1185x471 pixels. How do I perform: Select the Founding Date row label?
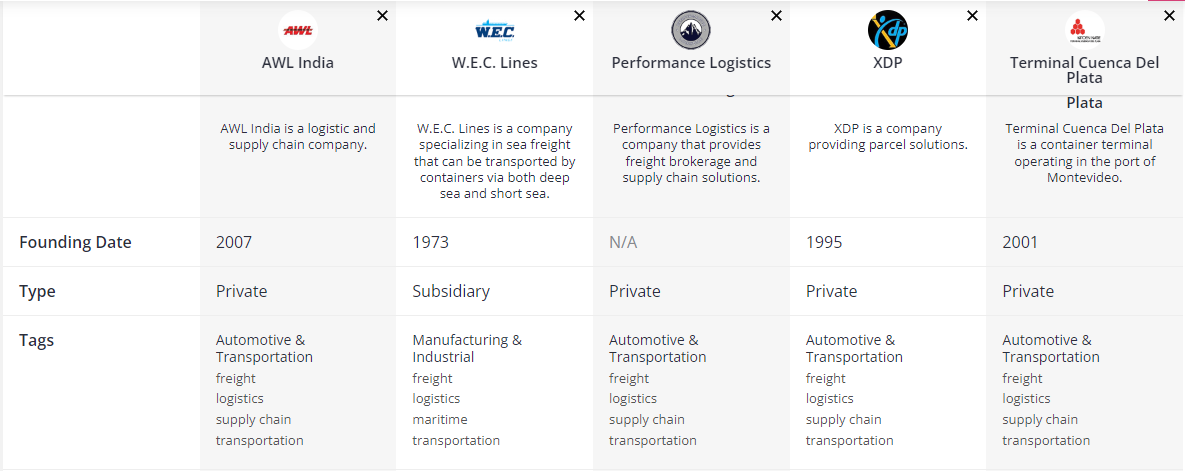pos(75,242)
